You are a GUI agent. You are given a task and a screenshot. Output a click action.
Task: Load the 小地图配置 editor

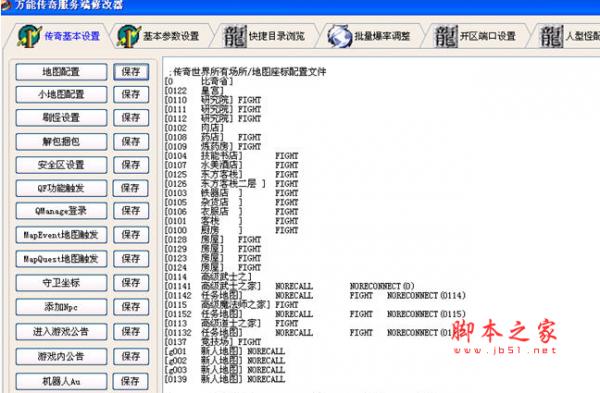tap(61, 95)
